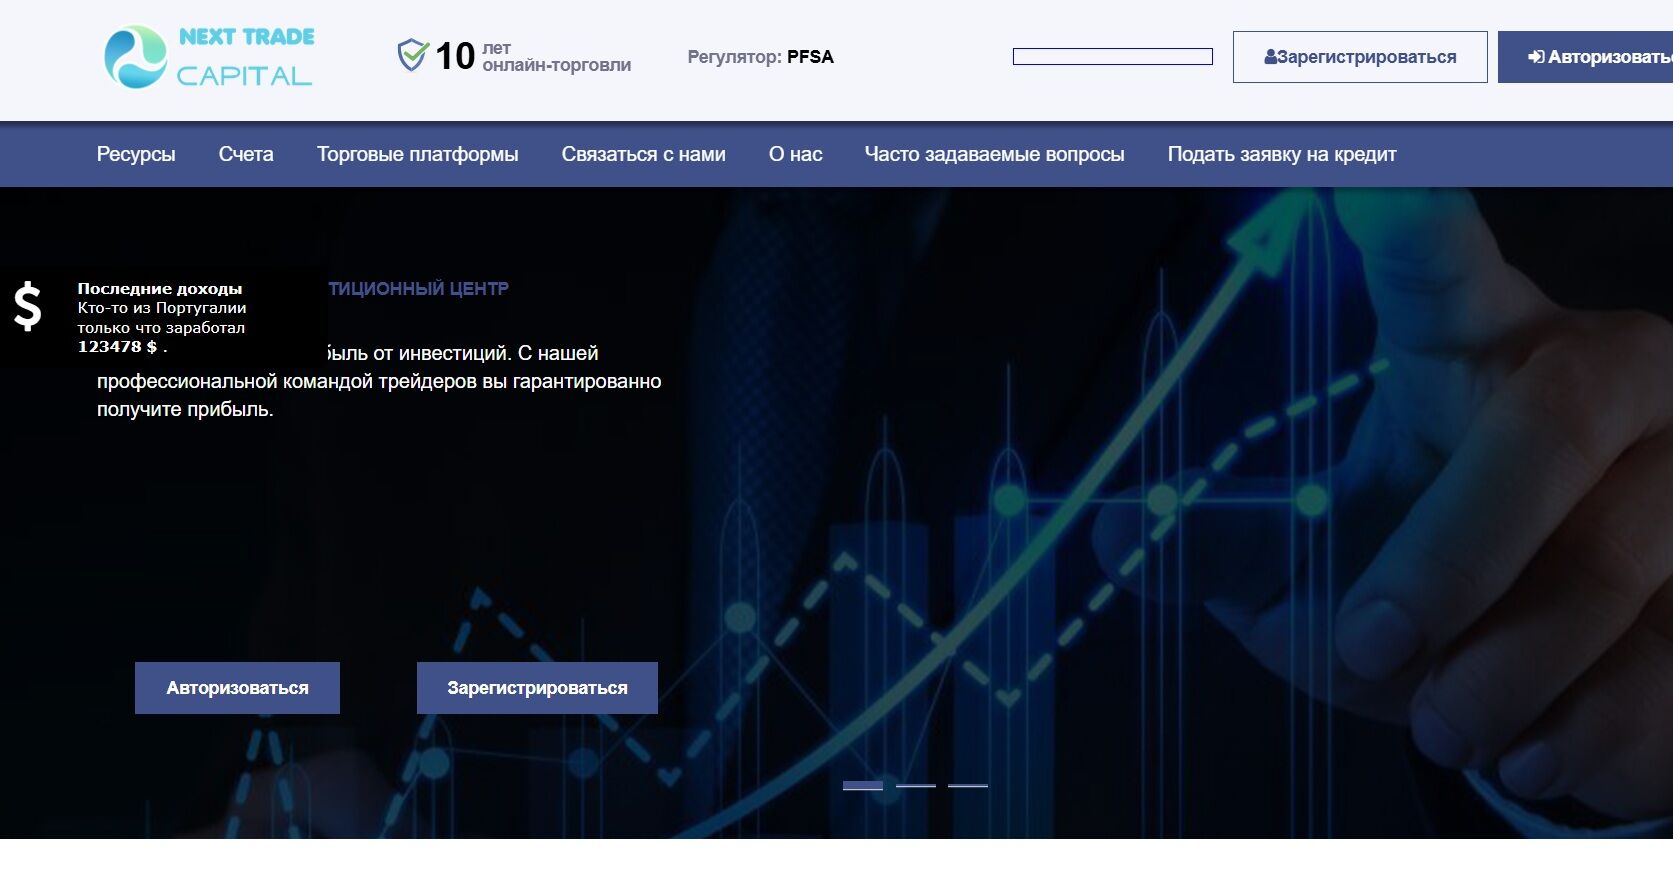
Task: Click the Регулятор: PFSA text
Action: [760, 57]
